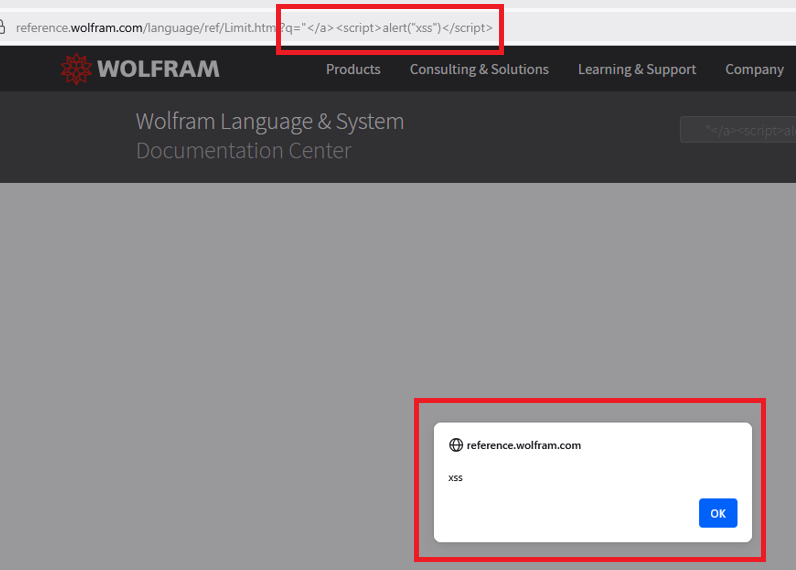Open the Consulting & Solutions menu
The image size is (796, 570).
(x=479, y=69)
